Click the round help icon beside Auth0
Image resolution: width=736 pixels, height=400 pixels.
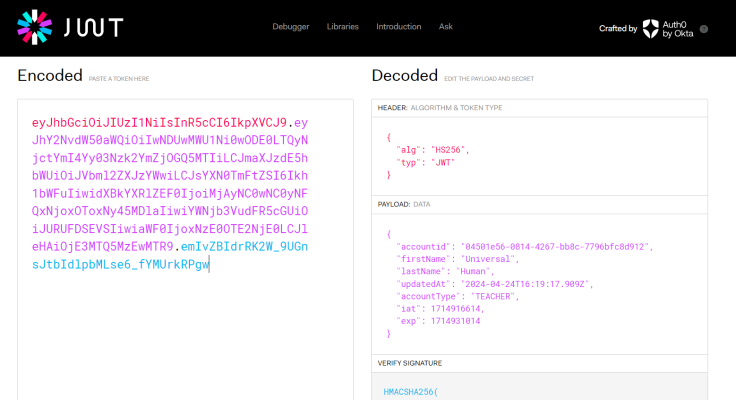pyautogui.click(x=704, y=29)
